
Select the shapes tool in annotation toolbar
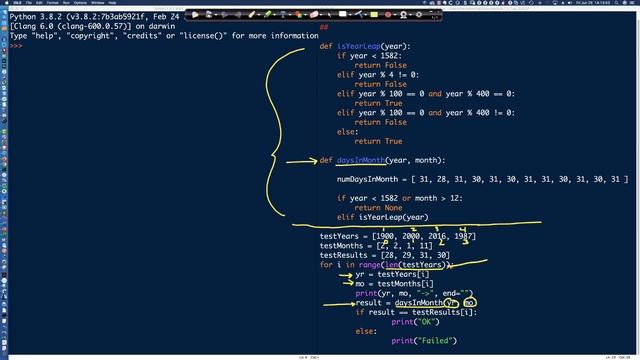pos(298,15)
